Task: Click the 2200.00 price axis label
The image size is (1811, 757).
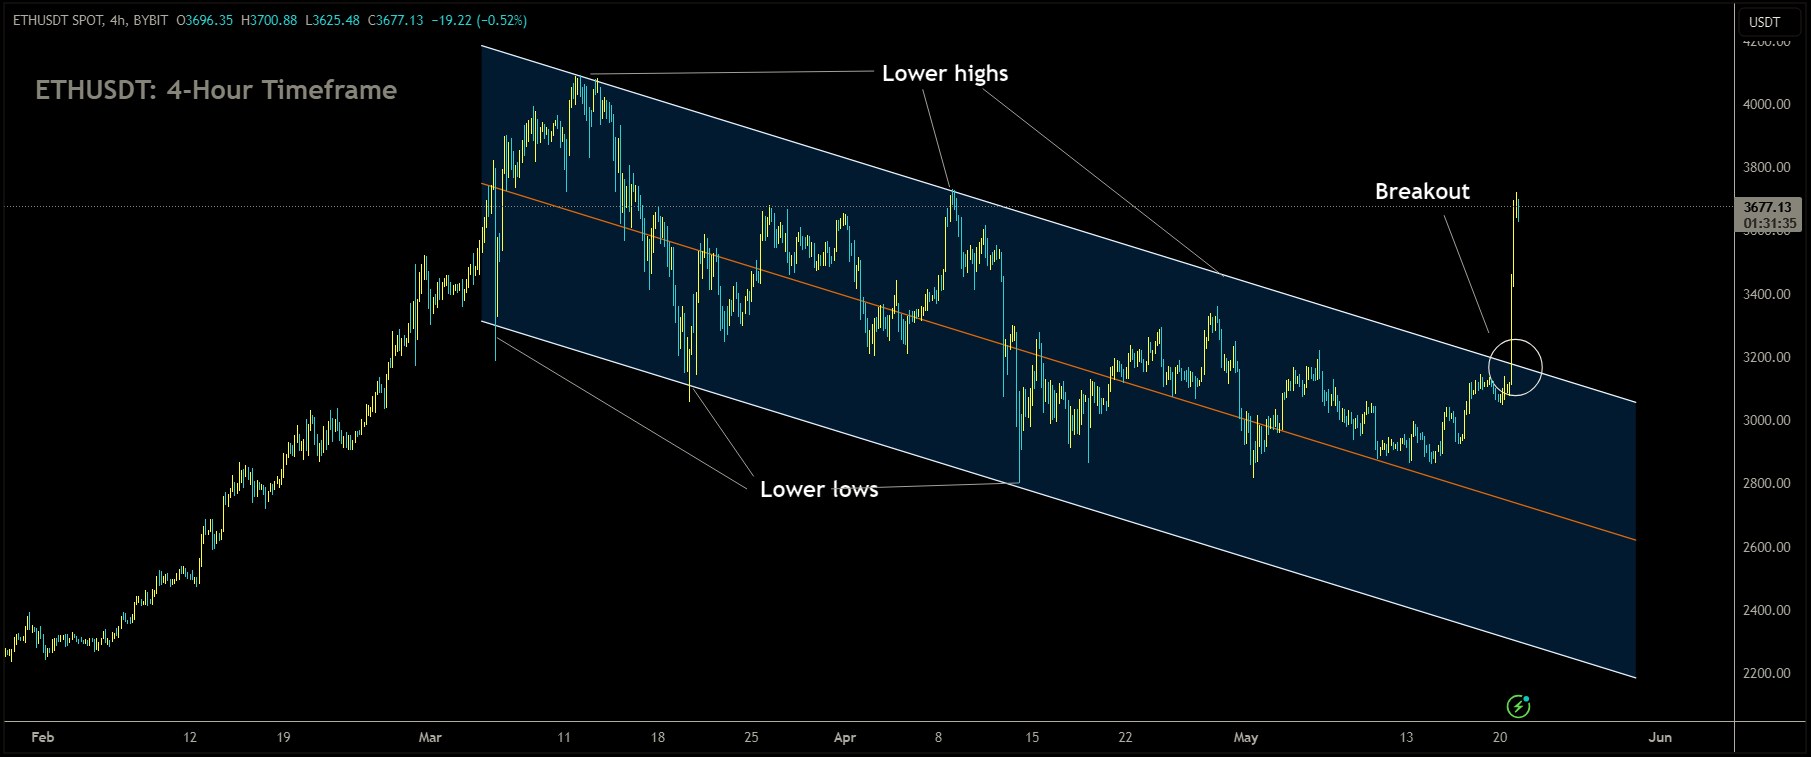Action: tap(1766, 673)
